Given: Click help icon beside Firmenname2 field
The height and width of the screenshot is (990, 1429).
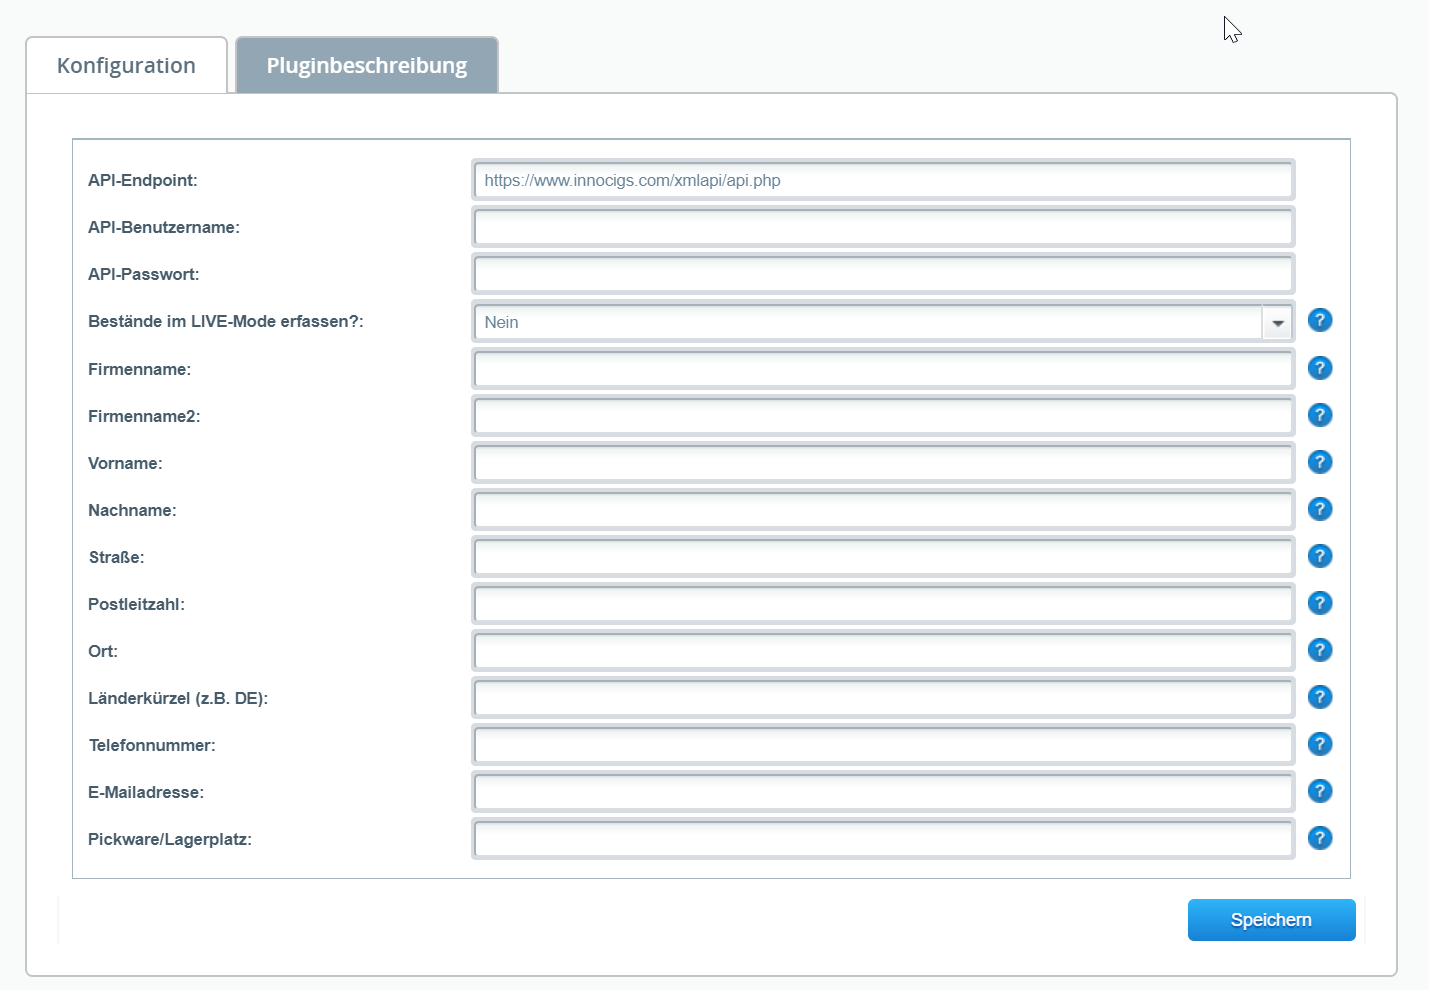Looking at the screenshot, I should coord(1320,415).
